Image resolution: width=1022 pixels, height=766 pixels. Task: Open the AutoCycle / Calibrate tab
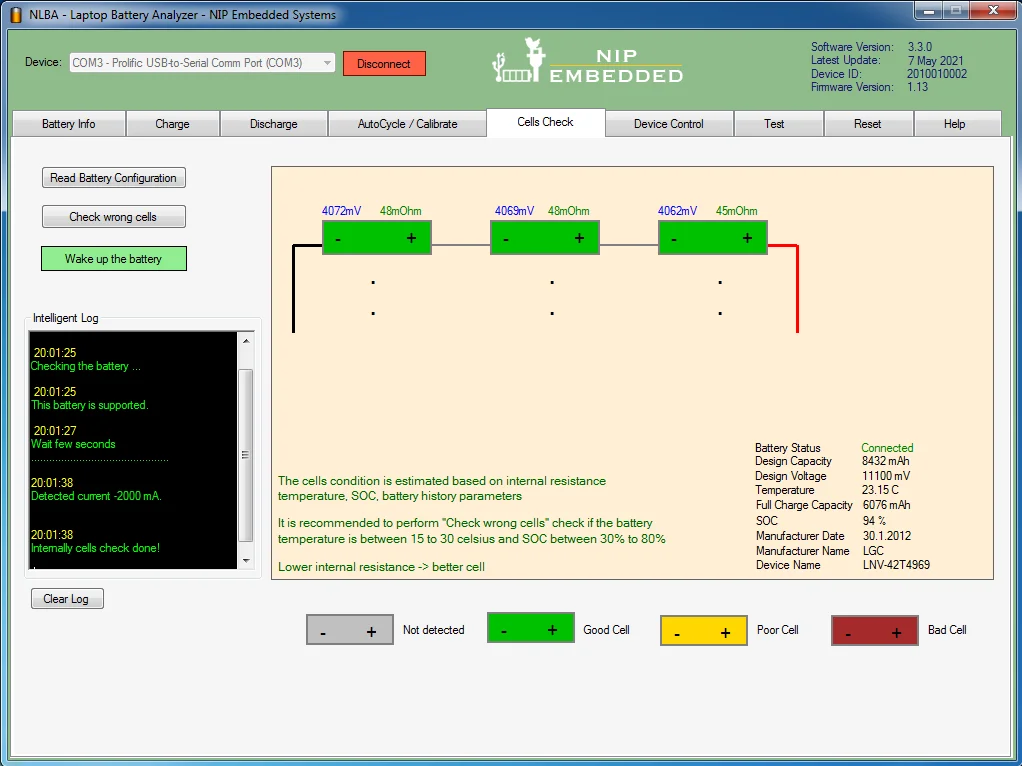pyautogui.click(x=407, y=124)
